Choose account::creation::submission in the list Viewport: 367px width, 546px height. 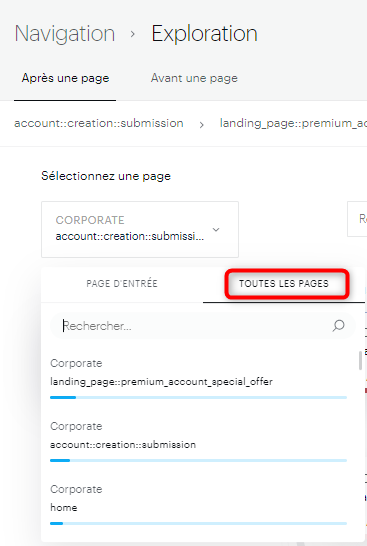point(198,440)
